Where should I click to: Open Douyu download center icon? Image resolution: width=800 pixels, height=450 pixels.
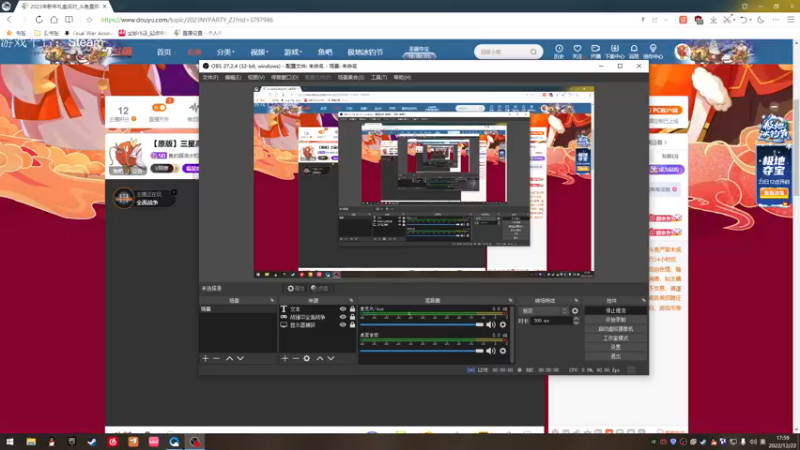(x=614, y=51)
